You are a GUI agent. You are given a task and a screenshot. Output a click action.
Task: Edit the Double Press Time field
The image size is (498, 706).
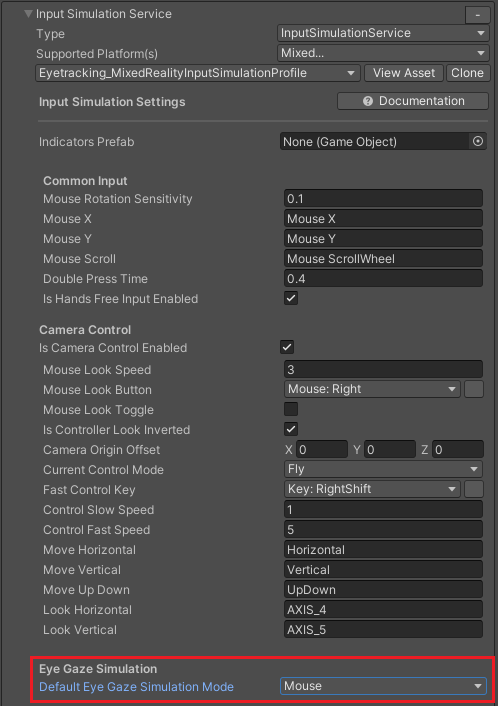point(383,279)
